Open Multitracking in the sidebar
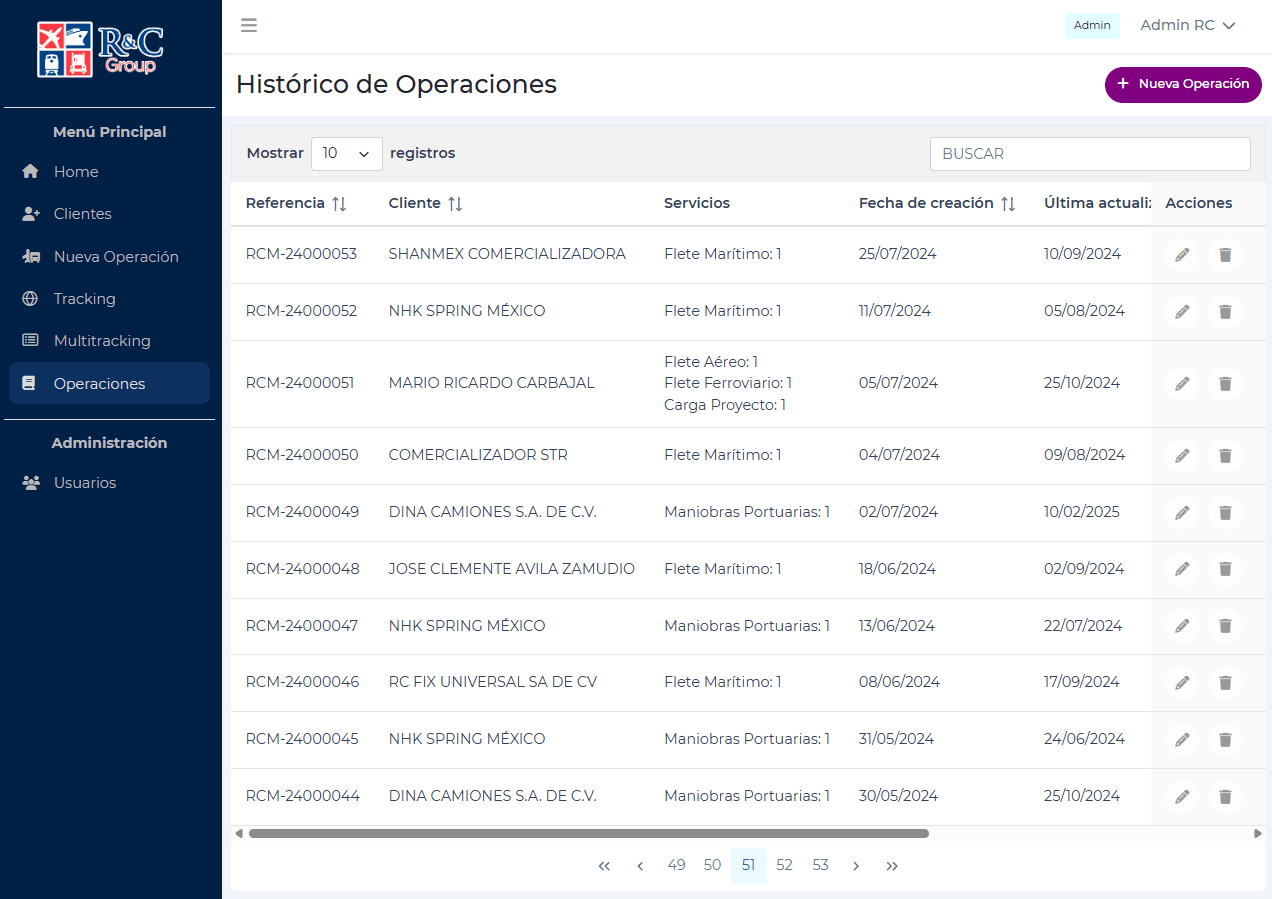1272x899 pixels. click(x=110, y=341)
